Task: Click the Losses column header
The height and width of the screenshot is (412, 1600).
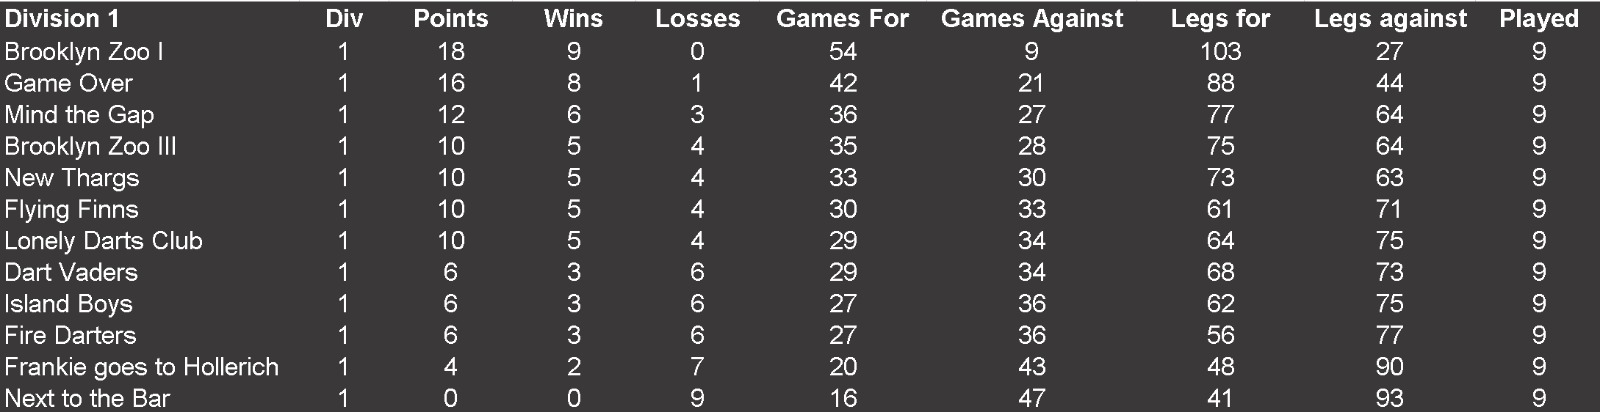Action: (x=697, y=19)
